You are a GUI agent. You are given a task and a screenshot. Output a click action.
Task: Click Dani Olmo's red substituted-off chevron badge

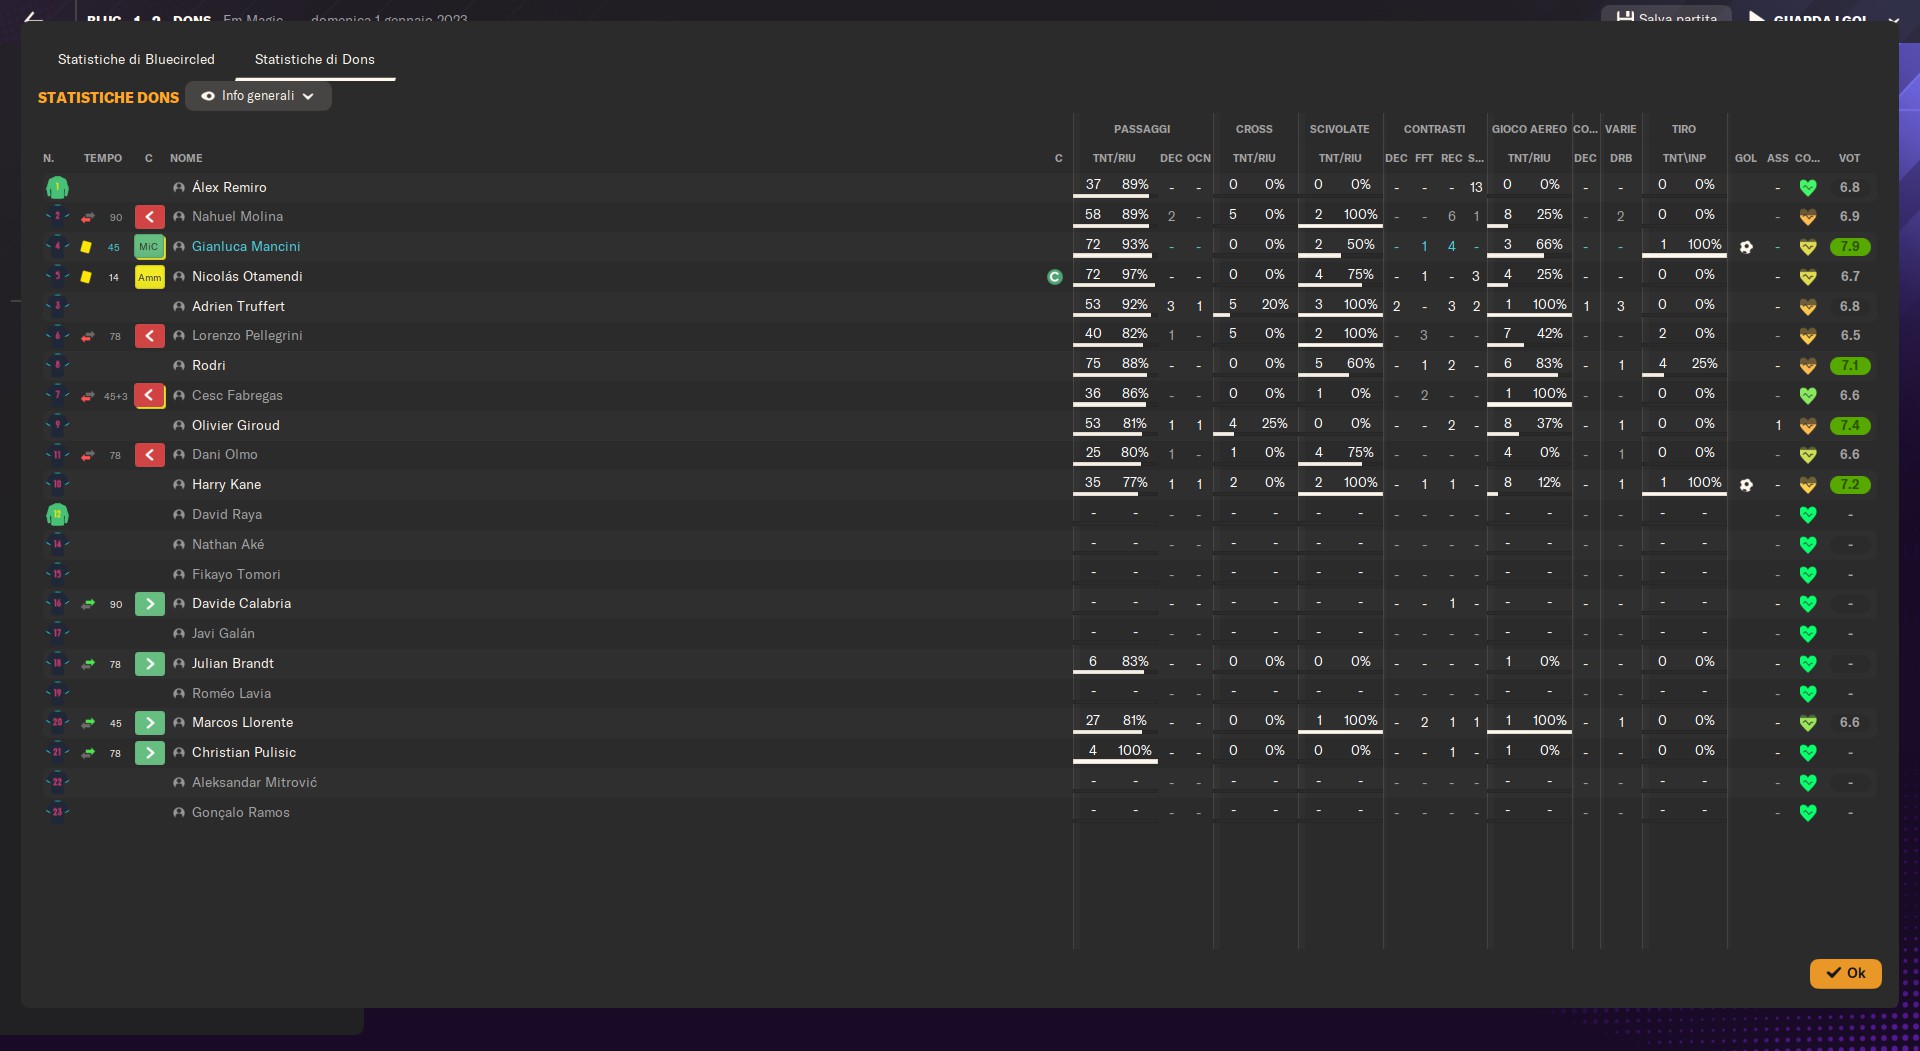click(149, 455)
